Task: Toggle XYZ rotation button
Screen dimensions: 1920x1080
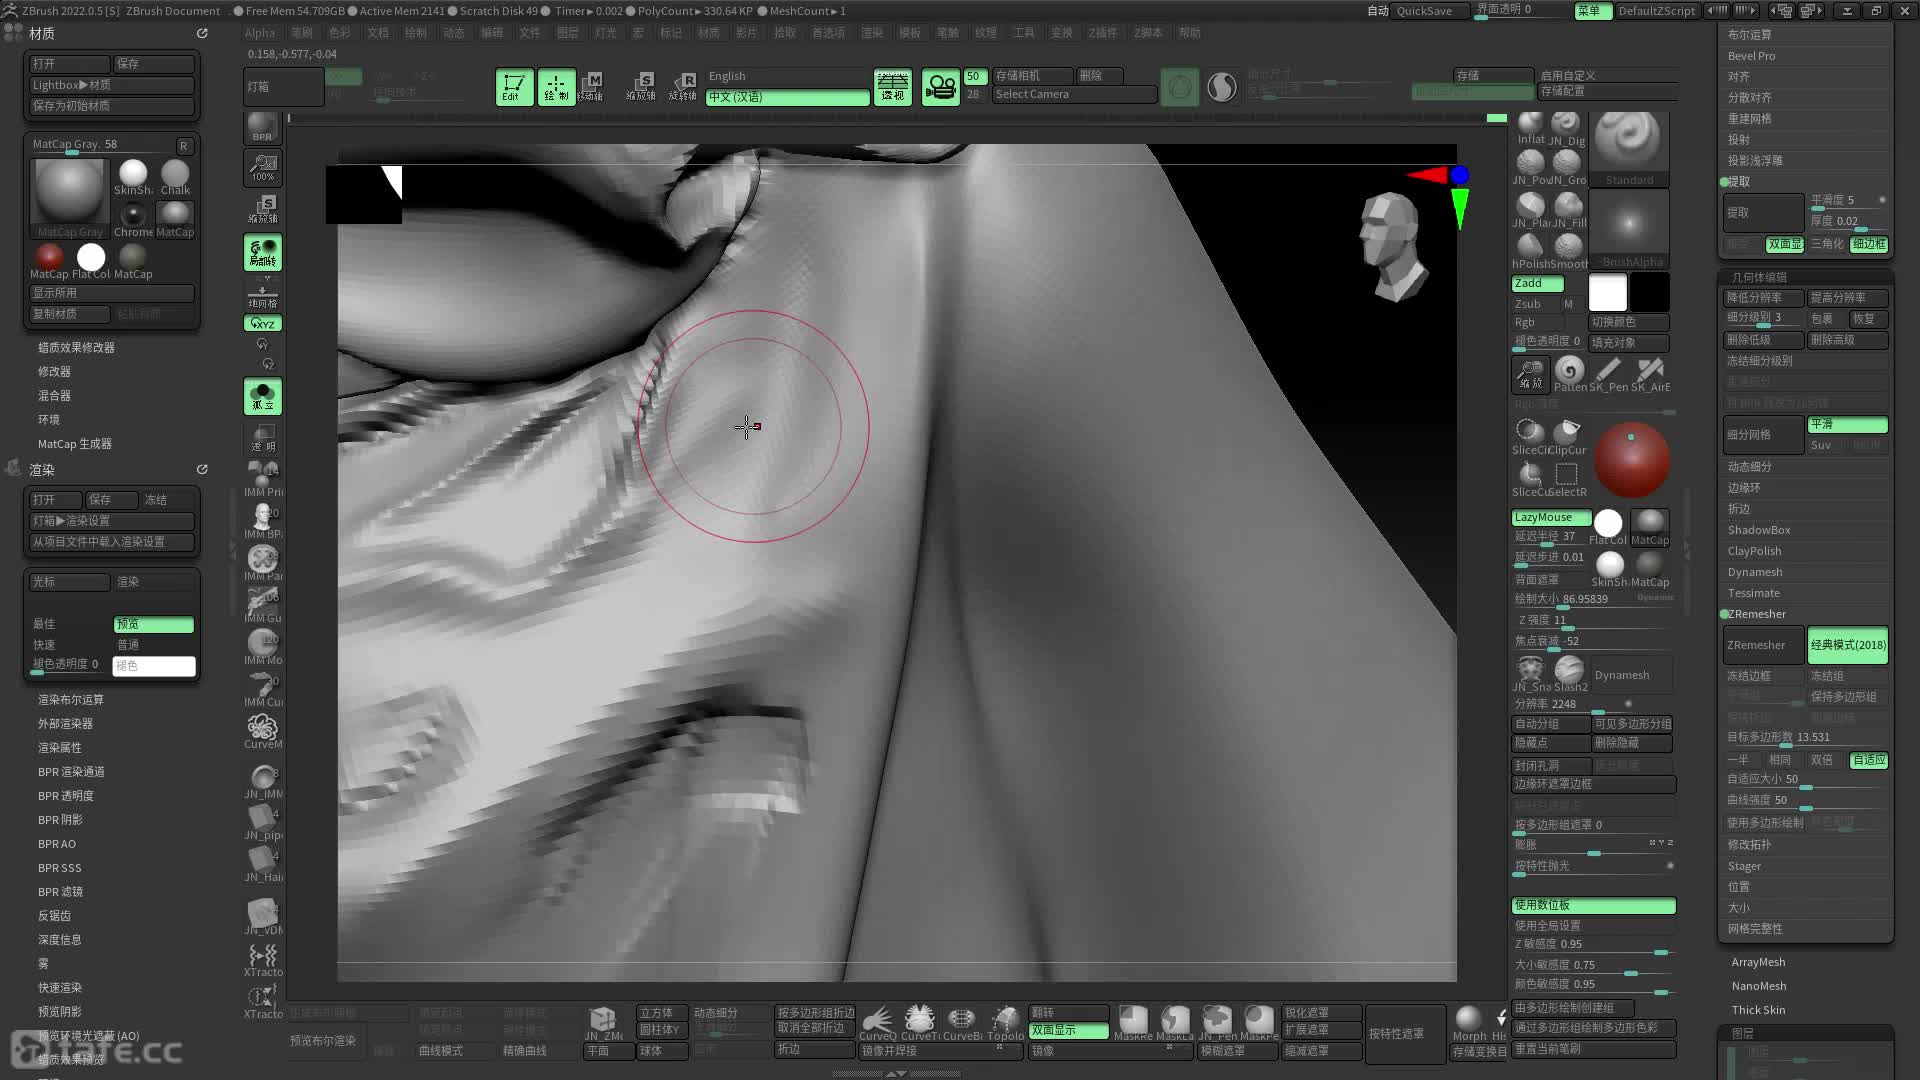Action: tap(263, 324)
